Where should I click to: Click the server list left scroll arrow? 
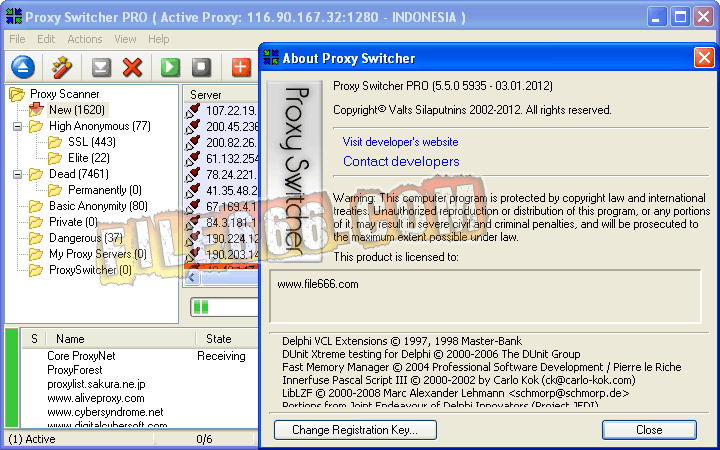192,277
